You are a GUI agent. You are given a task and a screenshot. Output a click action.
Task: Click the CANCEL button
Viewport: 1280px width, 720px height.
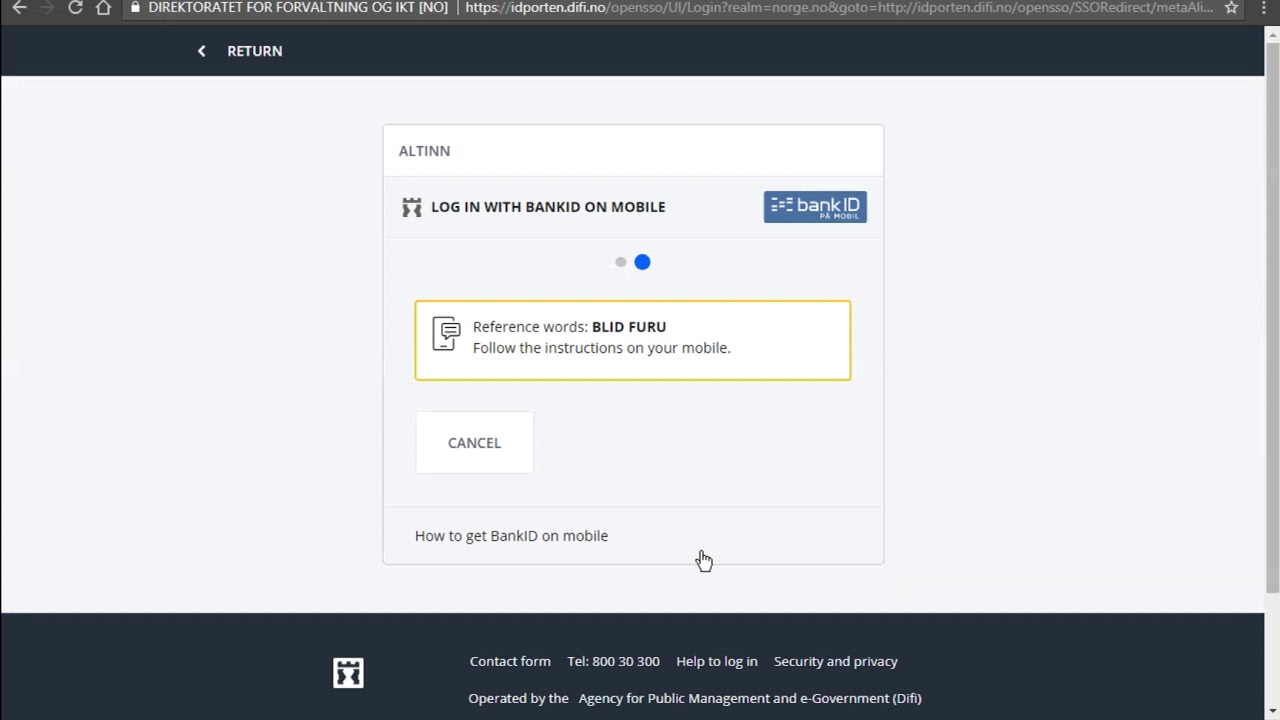tap(475, 442)
